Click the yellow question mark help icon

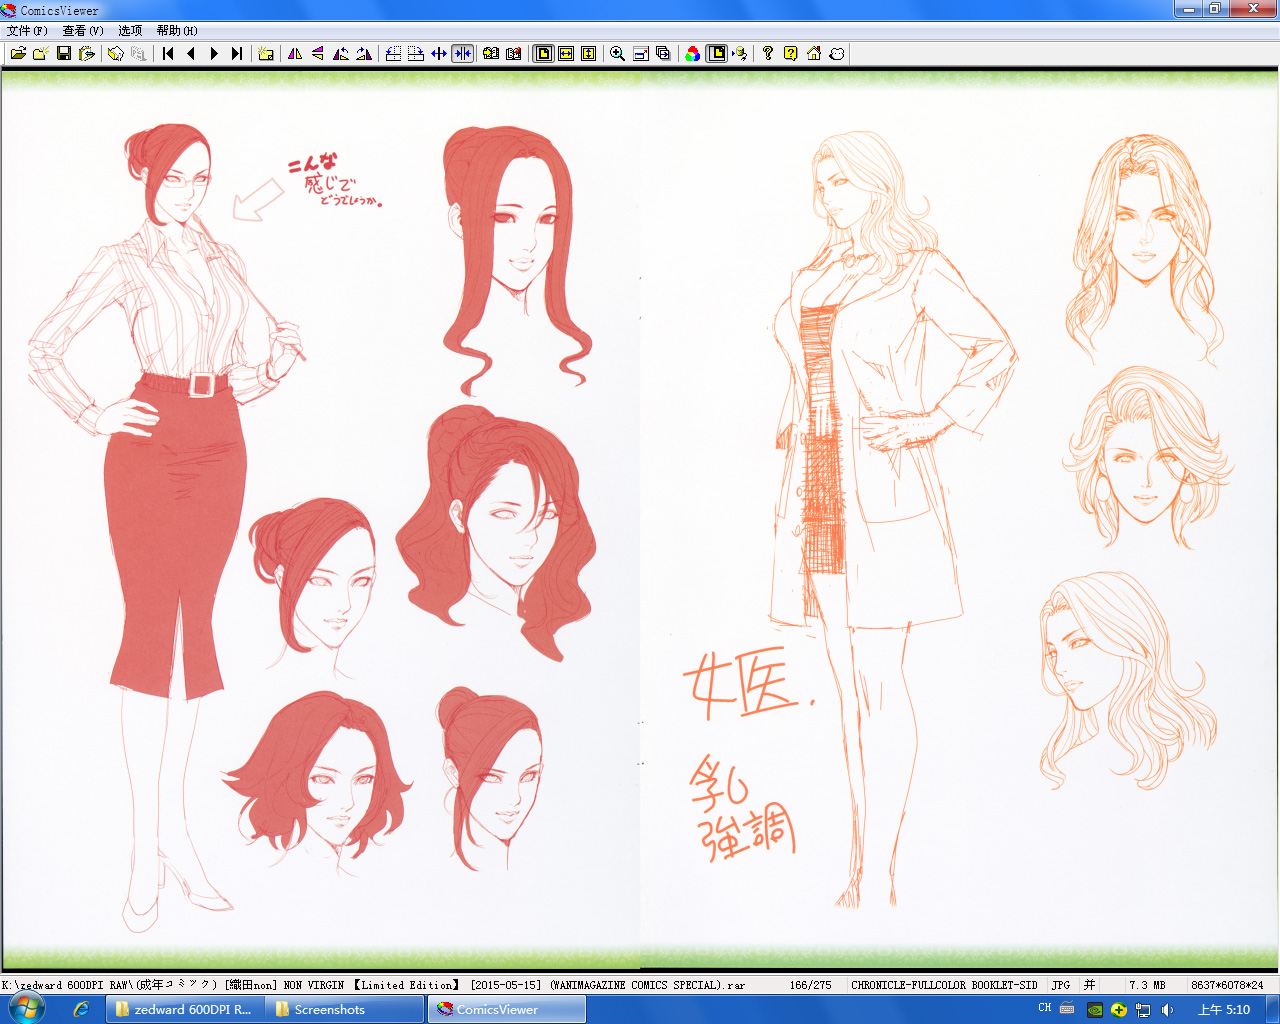point(790,54)
